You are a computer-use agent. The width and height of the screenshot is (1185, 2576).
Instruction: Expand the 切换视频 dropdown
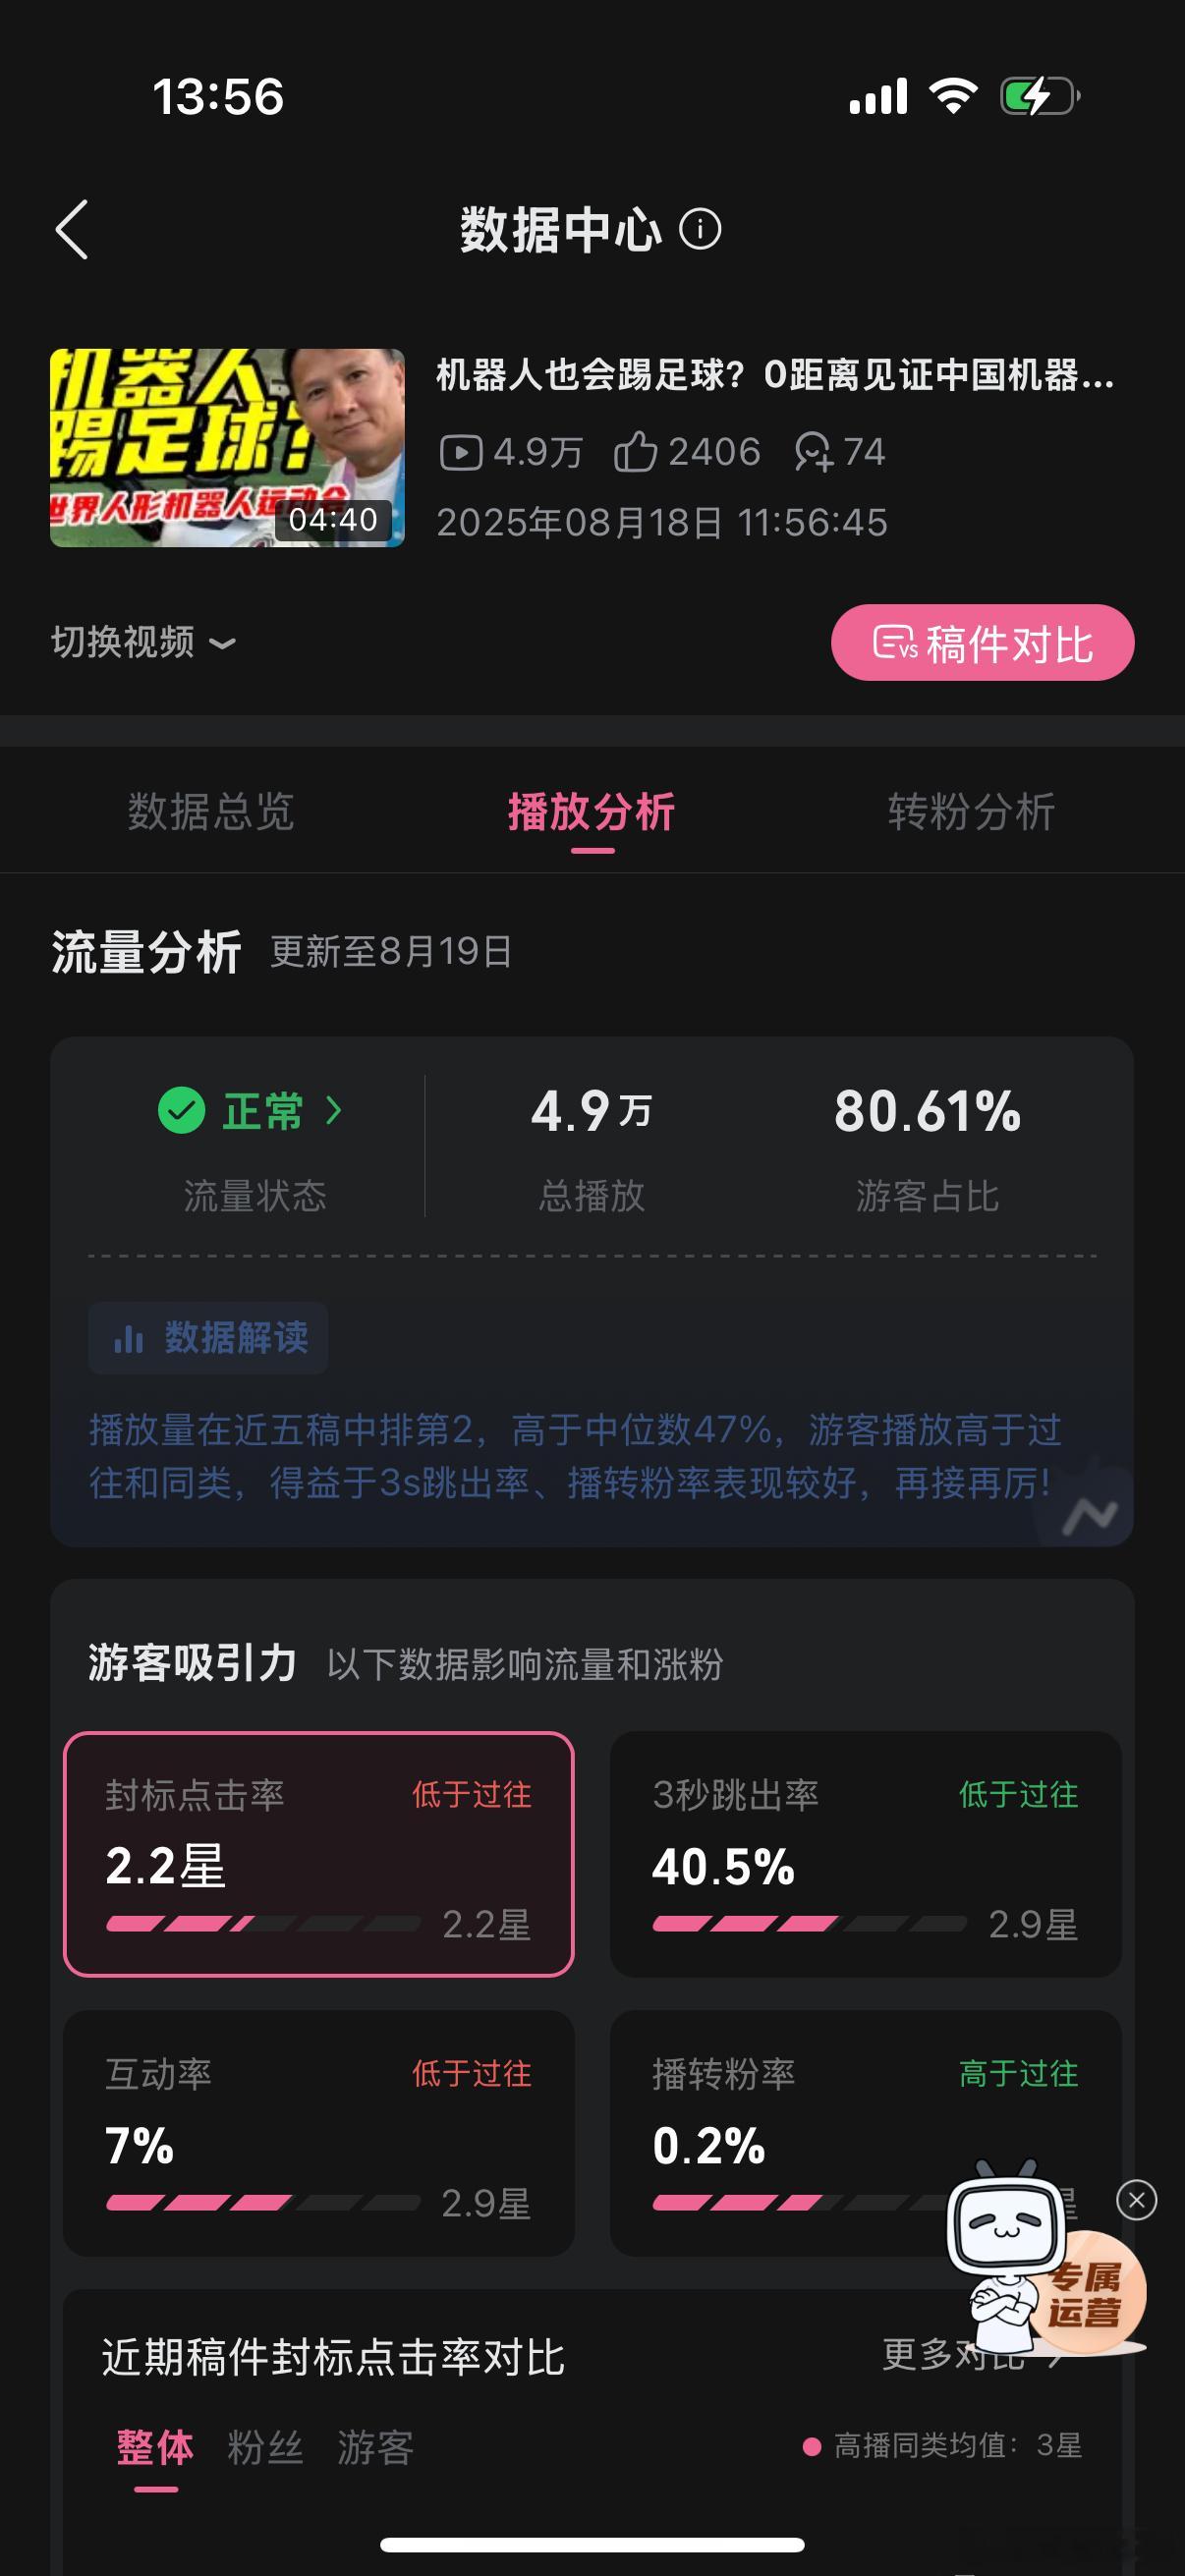tap(143, 642)
